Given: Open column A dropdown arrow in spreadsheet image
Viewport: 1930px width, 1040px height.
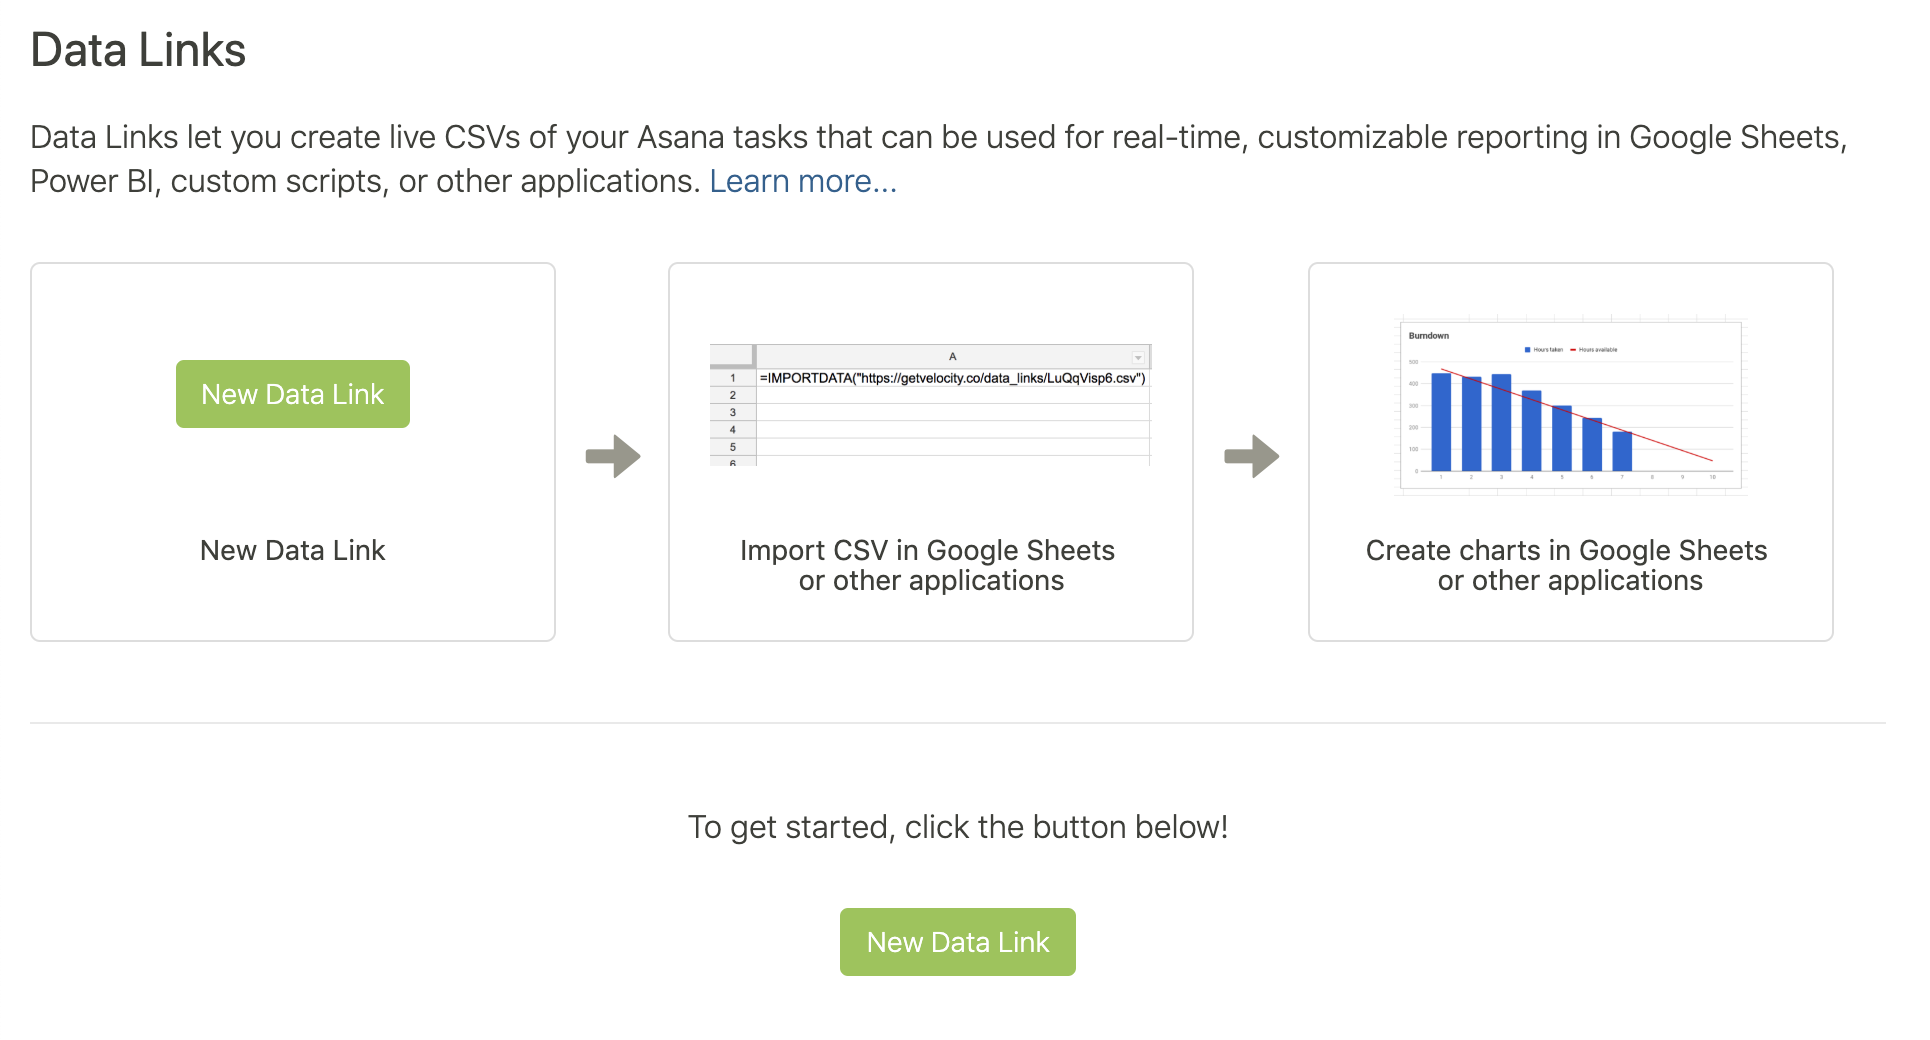Looking at the screenshot, I should click(1138, 357).
